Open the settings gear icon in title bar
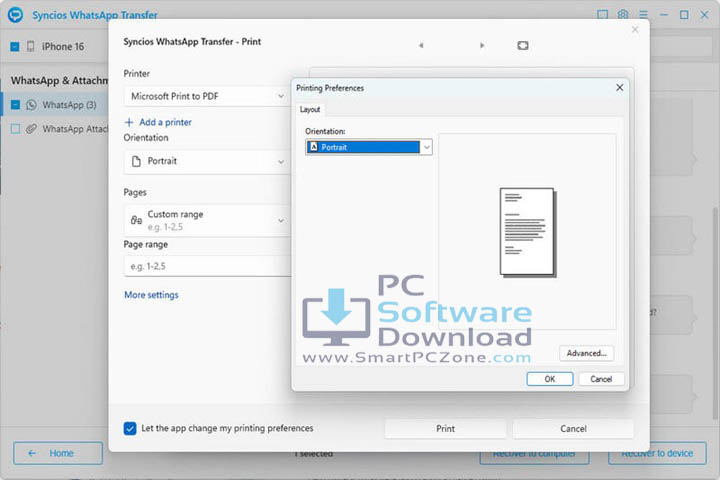 (623, 15)
